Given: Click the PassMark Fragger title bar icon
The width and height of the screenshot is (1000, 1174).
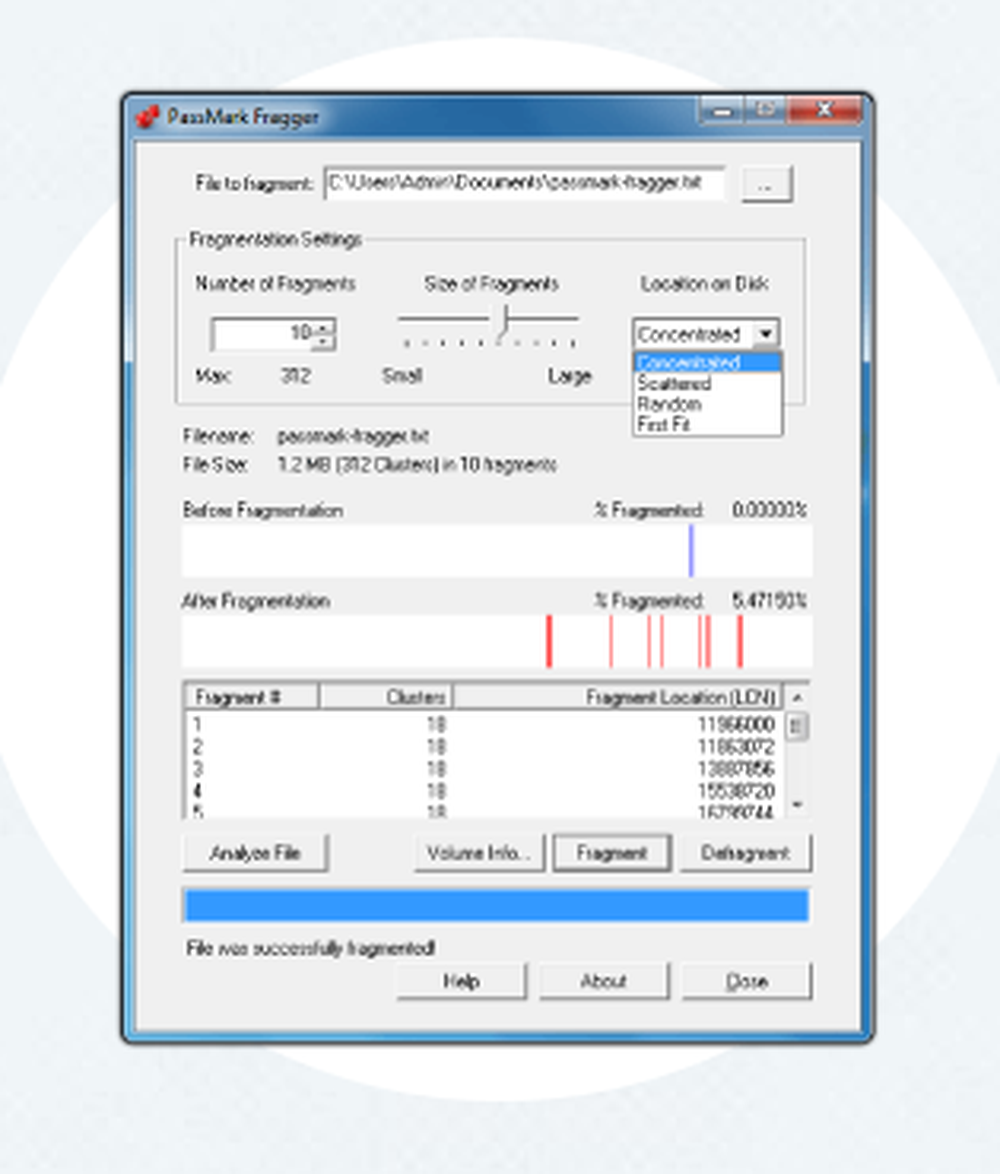Looking at the screenshot, I should [147, 117].
